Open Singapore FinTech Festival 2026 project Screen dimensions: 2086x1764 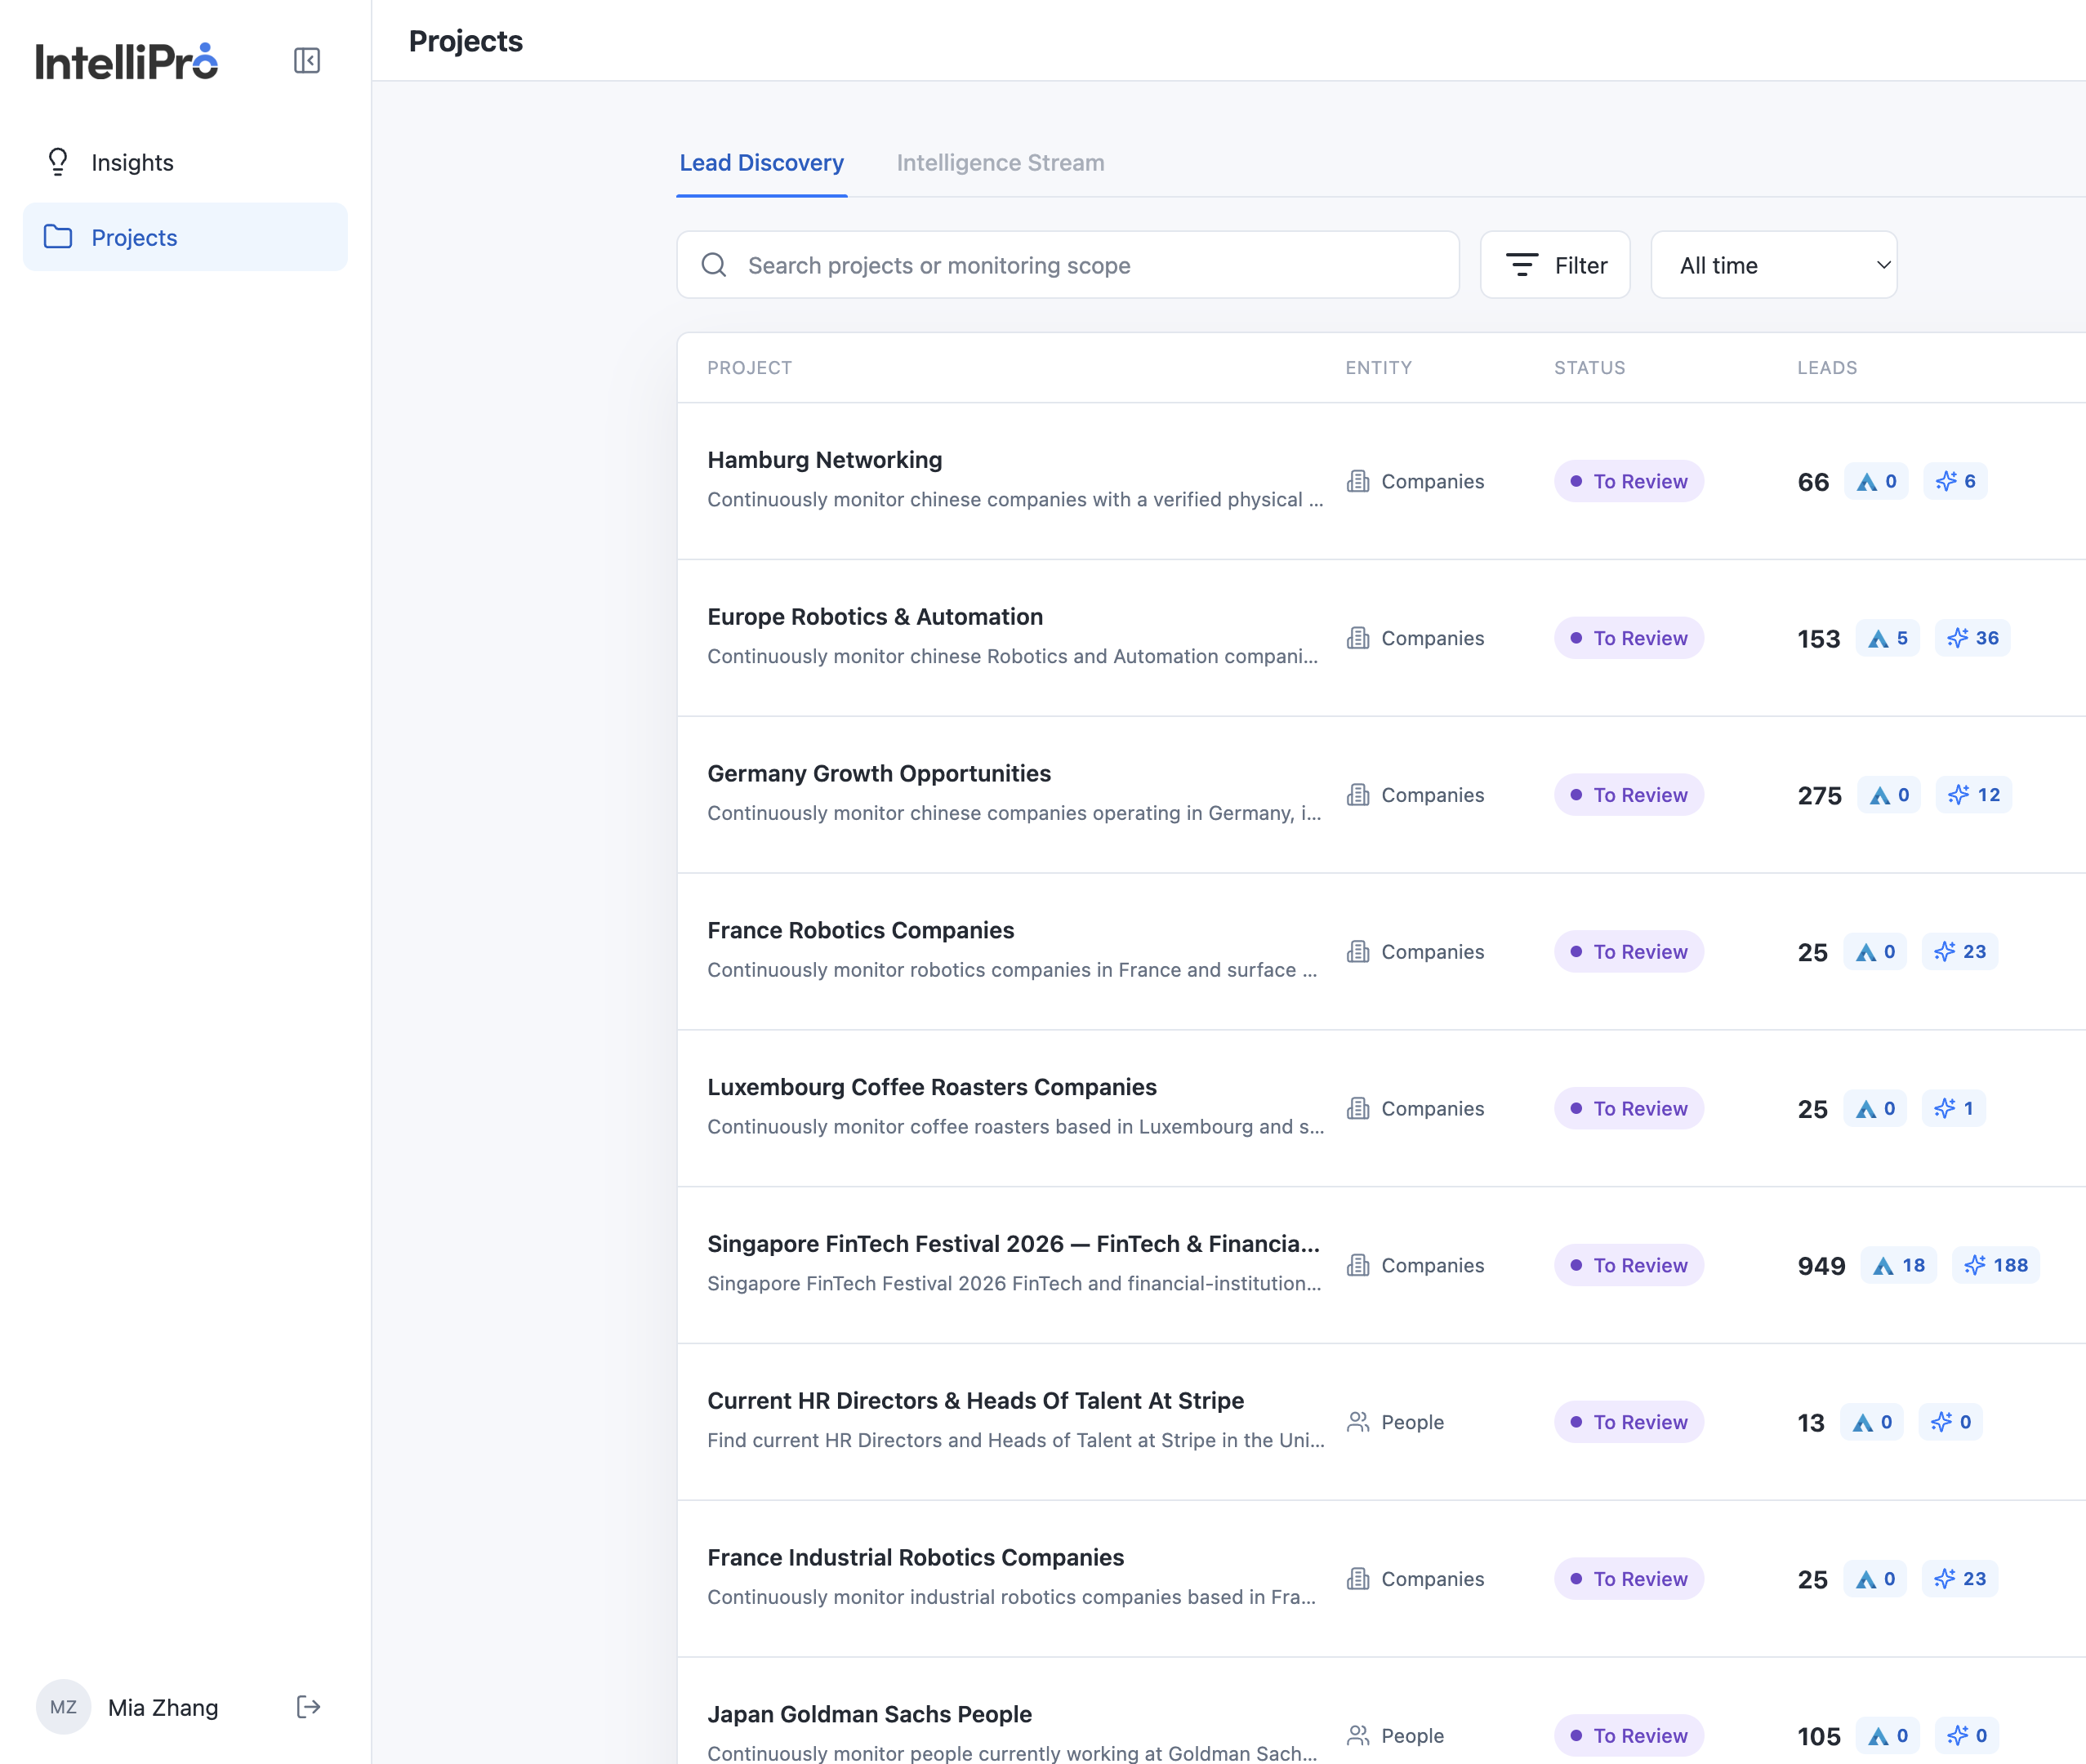(x=1013, y=1244)
